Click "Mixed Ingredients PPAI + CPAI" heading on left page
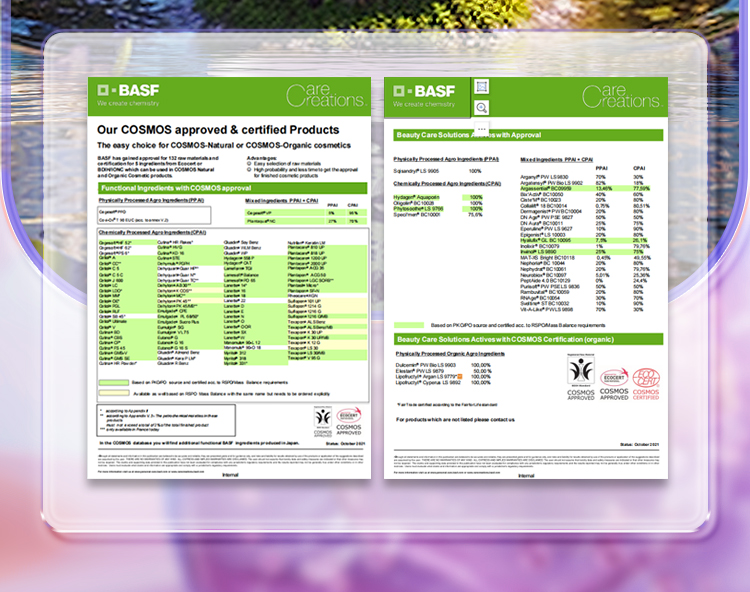Screen dimensions: 750x592 pos(282,201)
